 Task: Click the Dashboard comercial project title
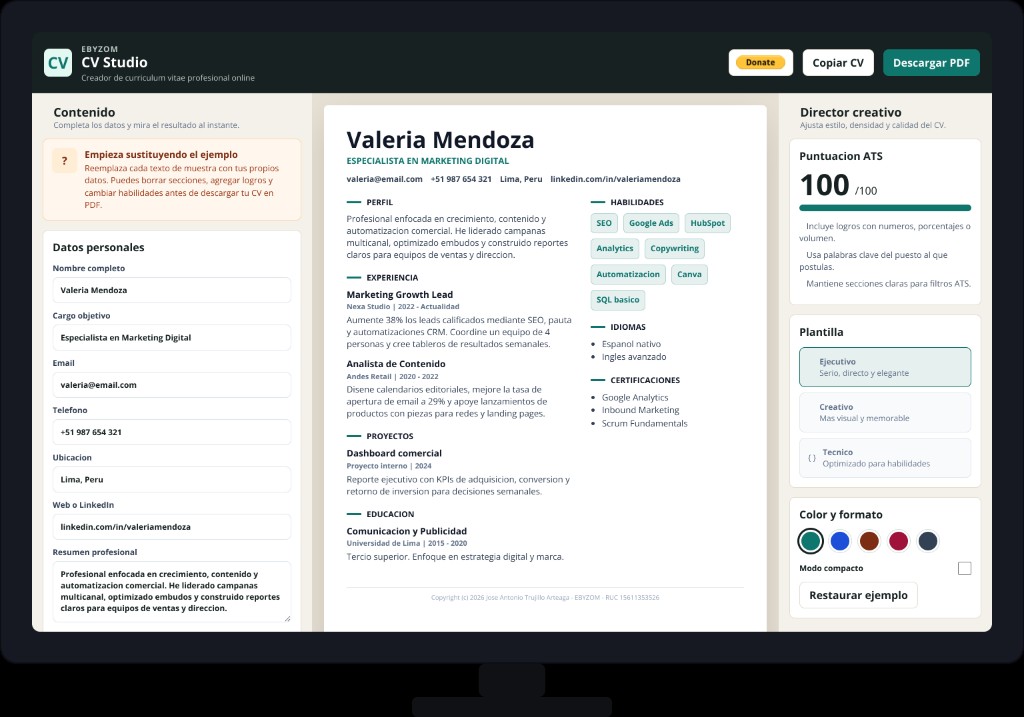point(394,453)
